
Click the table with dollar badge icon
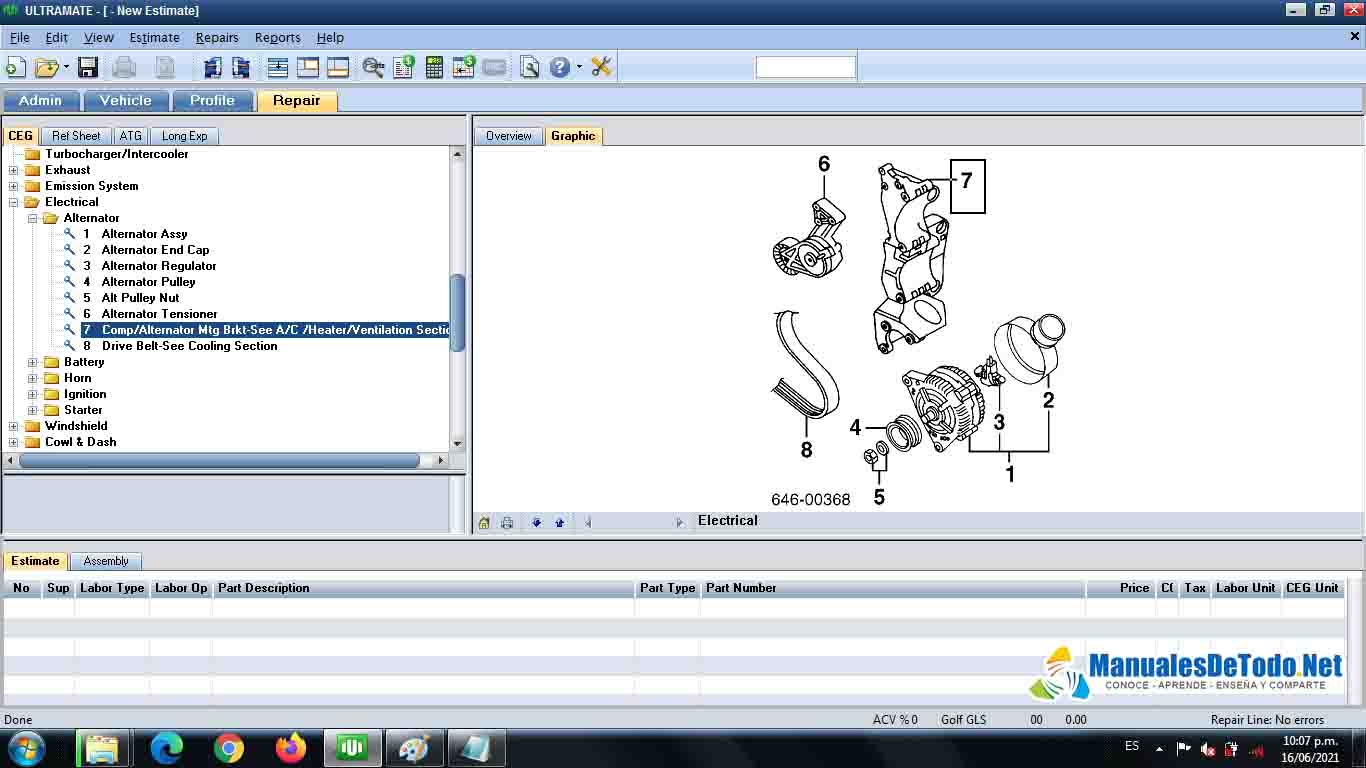pyautogui.click(x=464, y=67)
